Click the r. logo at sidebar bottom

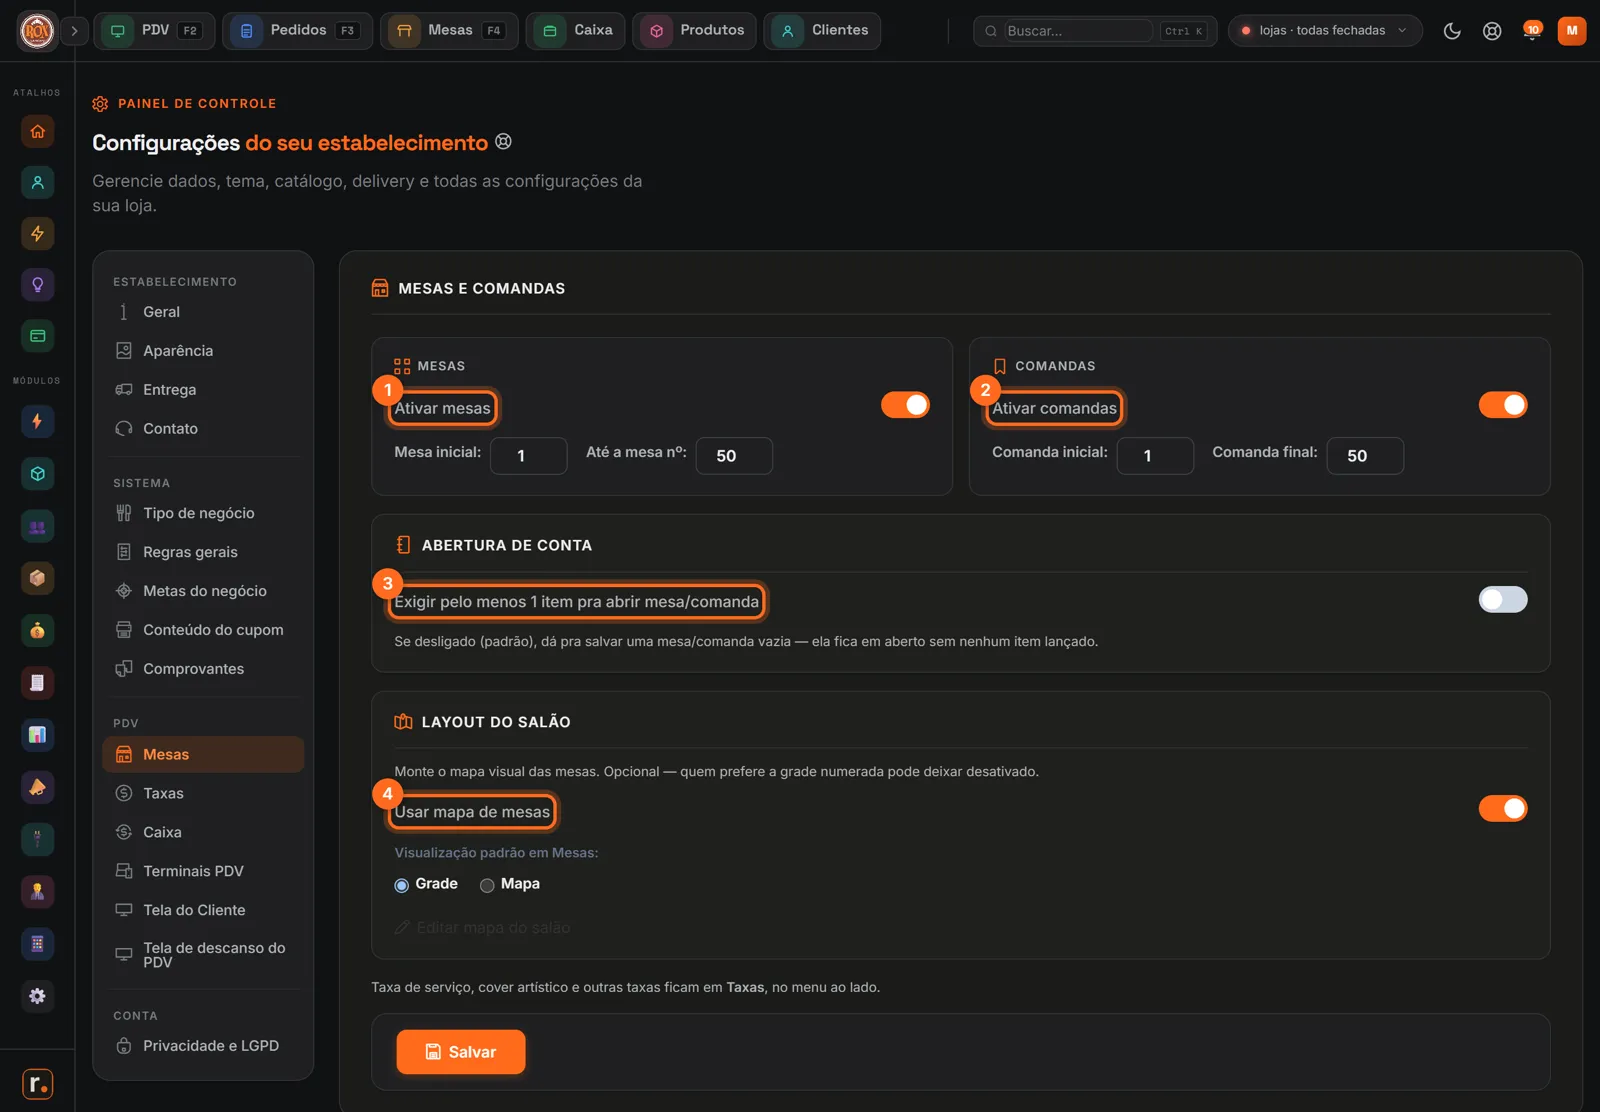(37, 1084)
